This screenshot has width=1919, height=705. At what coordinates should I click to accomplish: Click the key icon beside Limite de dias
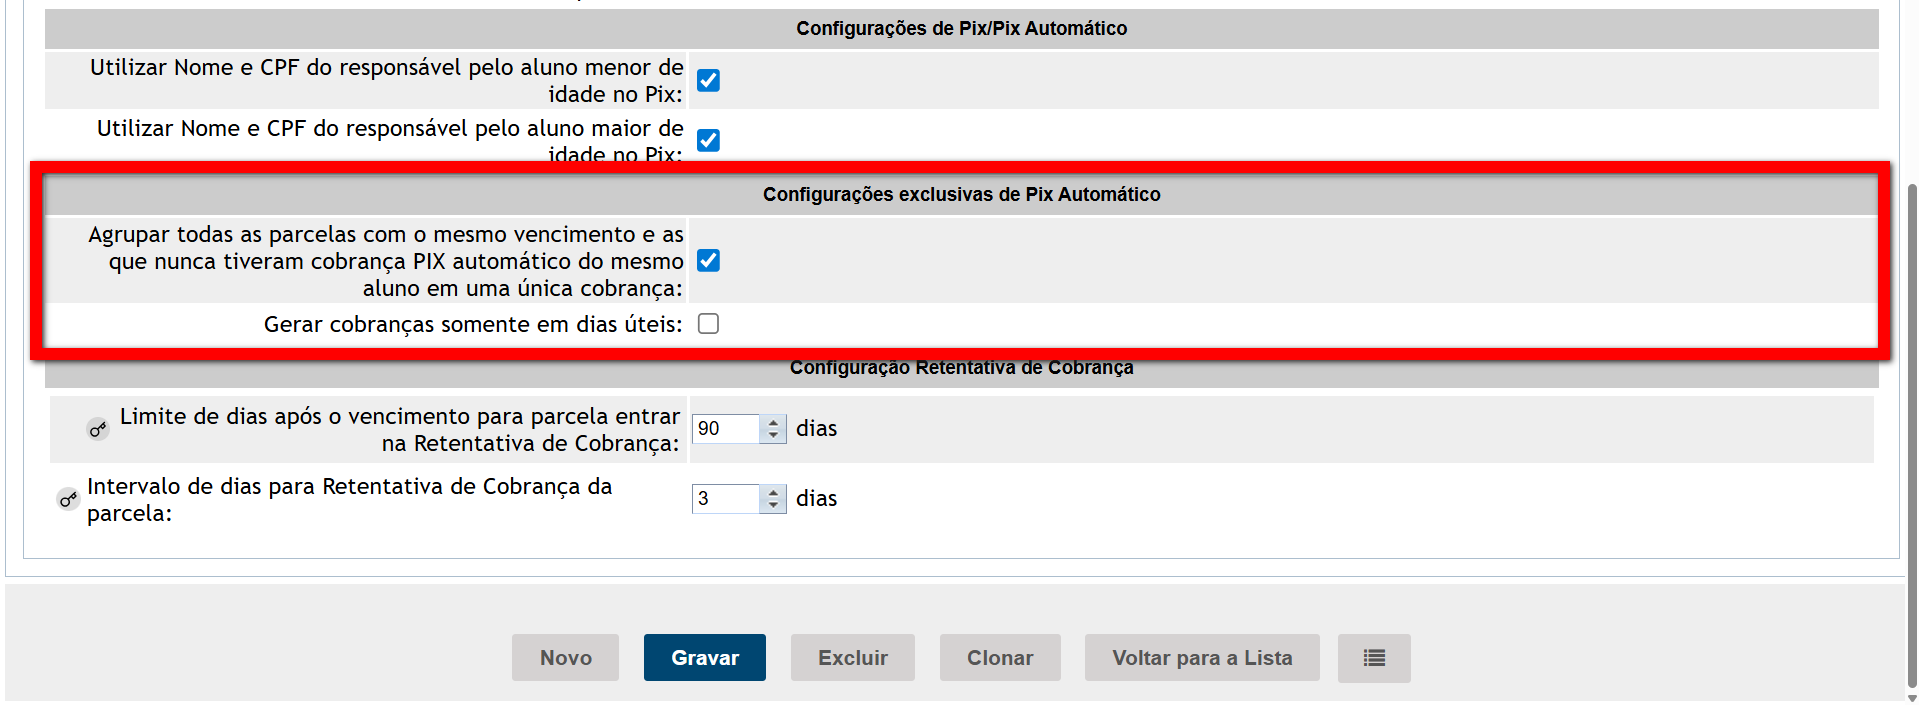98,429
